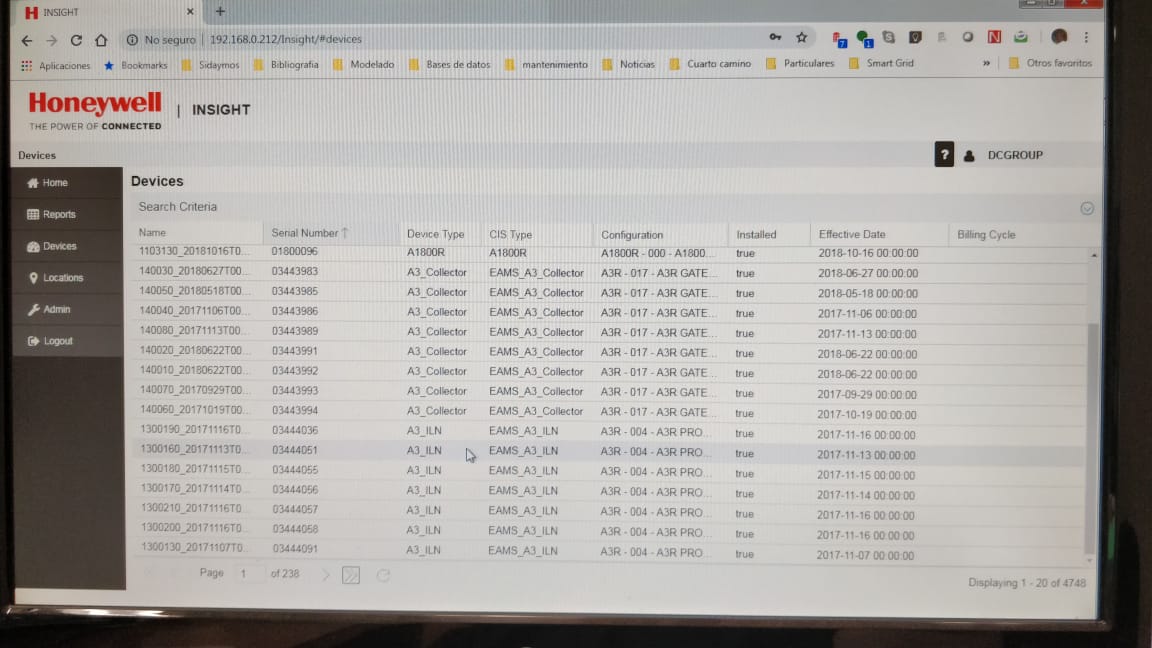This screenshot has width=1152, height=648.
Task: Click the page number input field
Action: pos(248,573)
